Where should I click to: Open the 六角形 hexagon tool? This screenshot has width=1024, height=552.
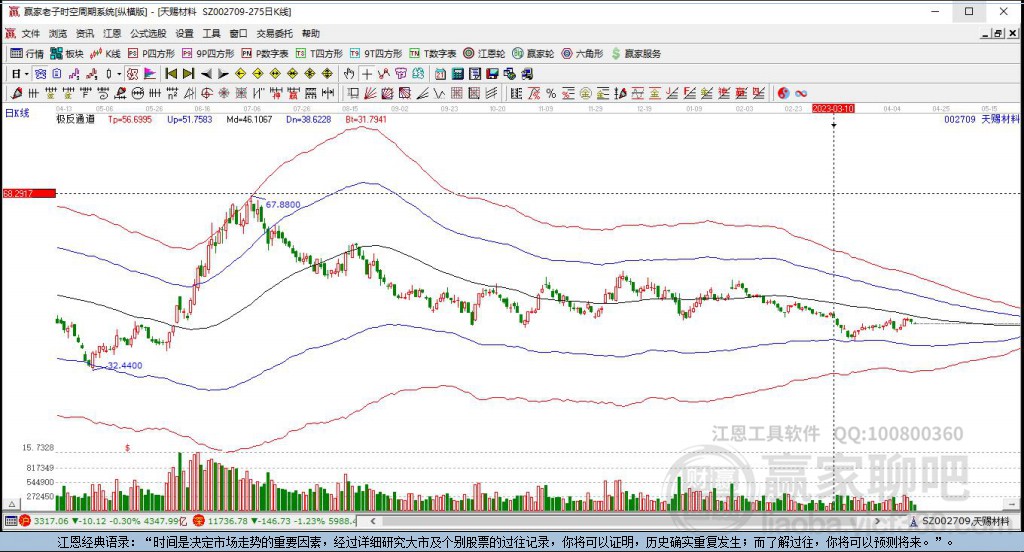[x=582, y=54]
